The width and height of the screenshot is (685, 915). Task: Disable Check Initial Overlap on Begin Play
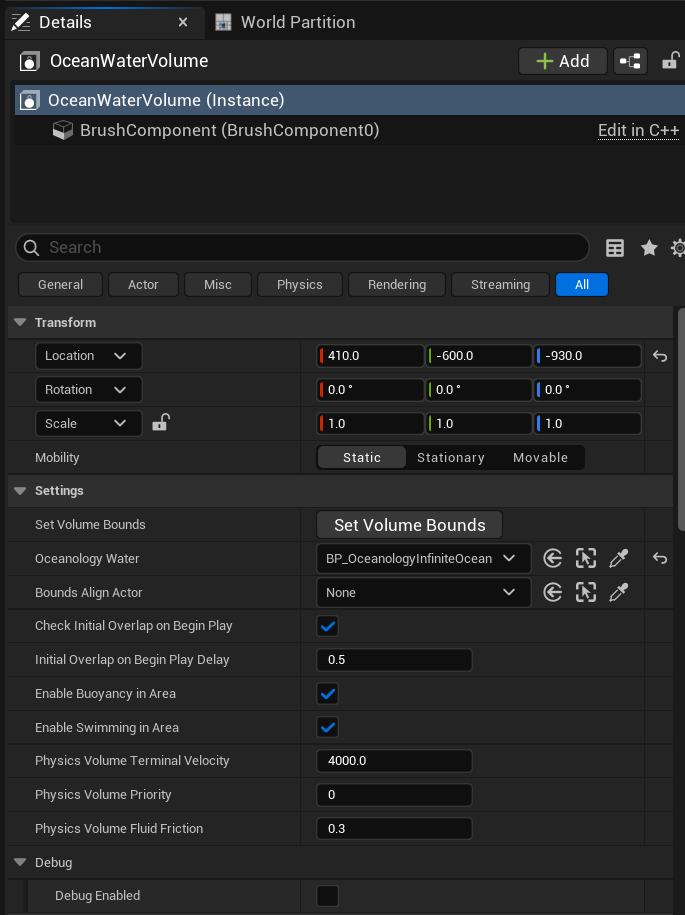pyautogui.click(x=327, y=626)
